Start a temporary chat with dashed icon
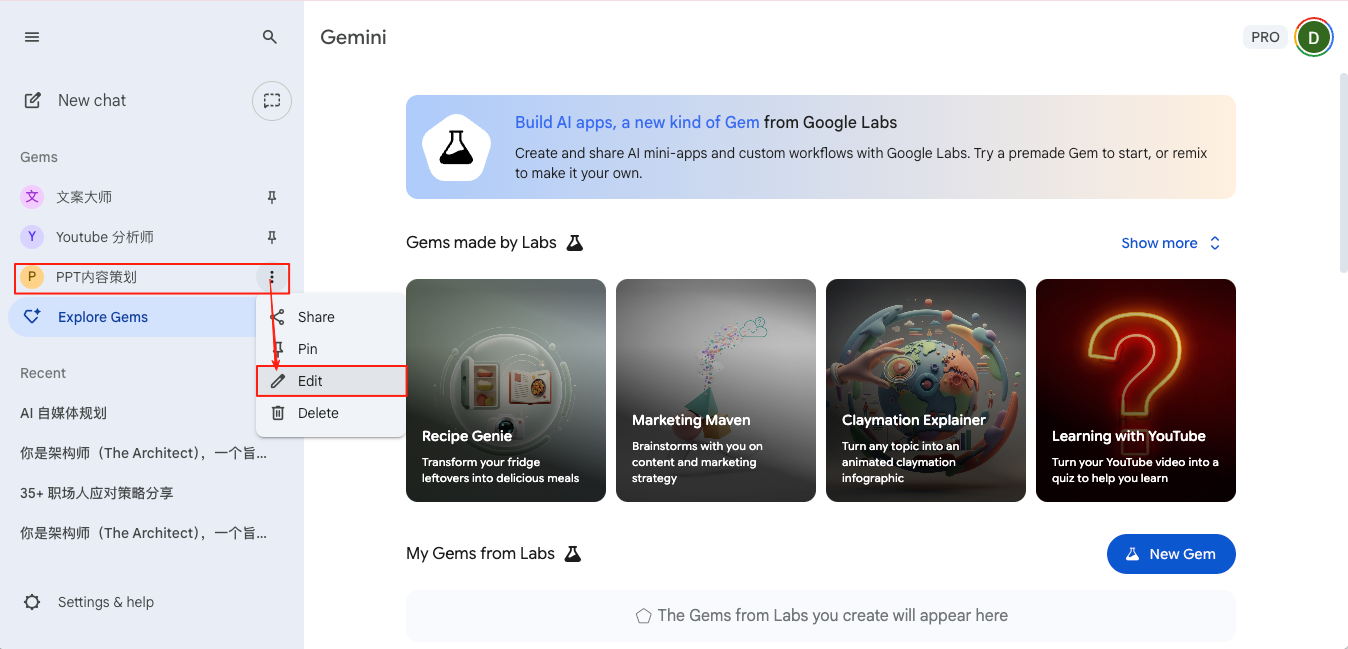Screen dimensions: 1348x649 click(271, 100)
